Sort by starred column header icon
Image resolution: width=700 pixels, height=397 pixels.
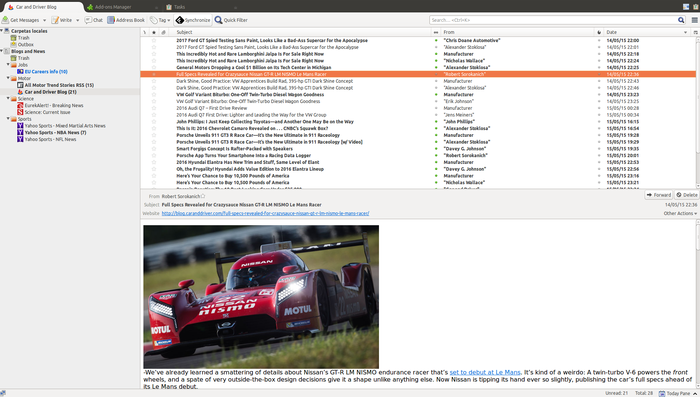pyautogui.click(x=154, y=32)
